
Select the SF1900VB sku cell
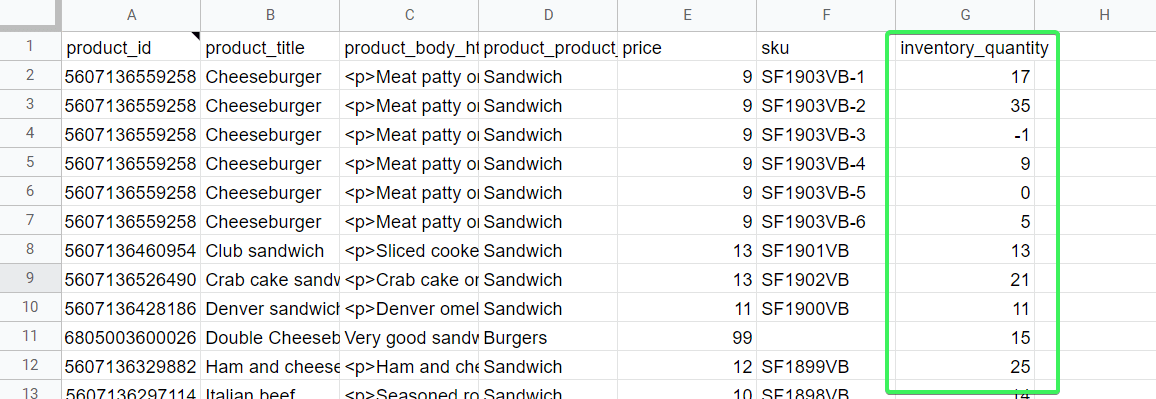pyautogui.click(x=826, y=308)
